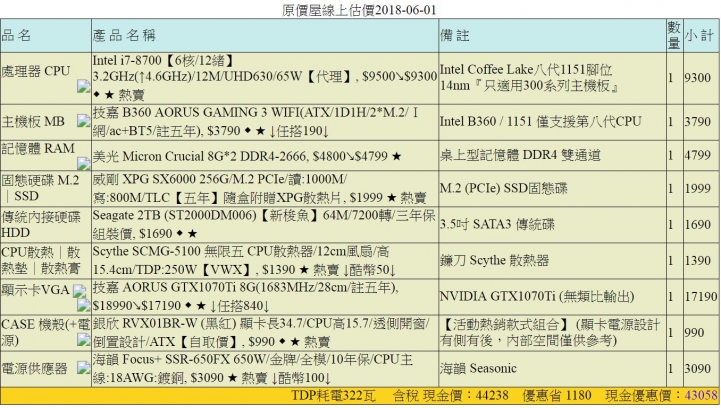Click the 數量 column header

coord(674,35)
